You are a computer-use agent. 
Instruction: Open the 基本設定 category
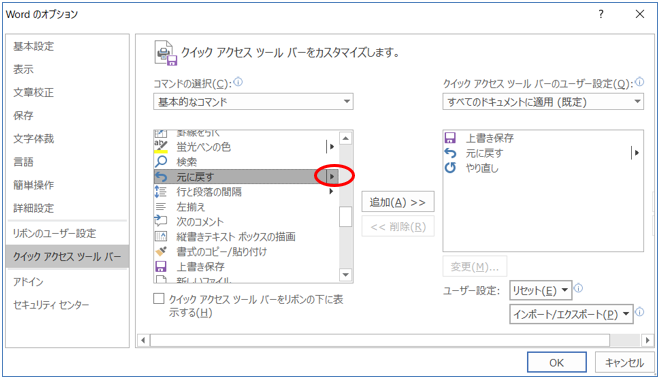34,46
